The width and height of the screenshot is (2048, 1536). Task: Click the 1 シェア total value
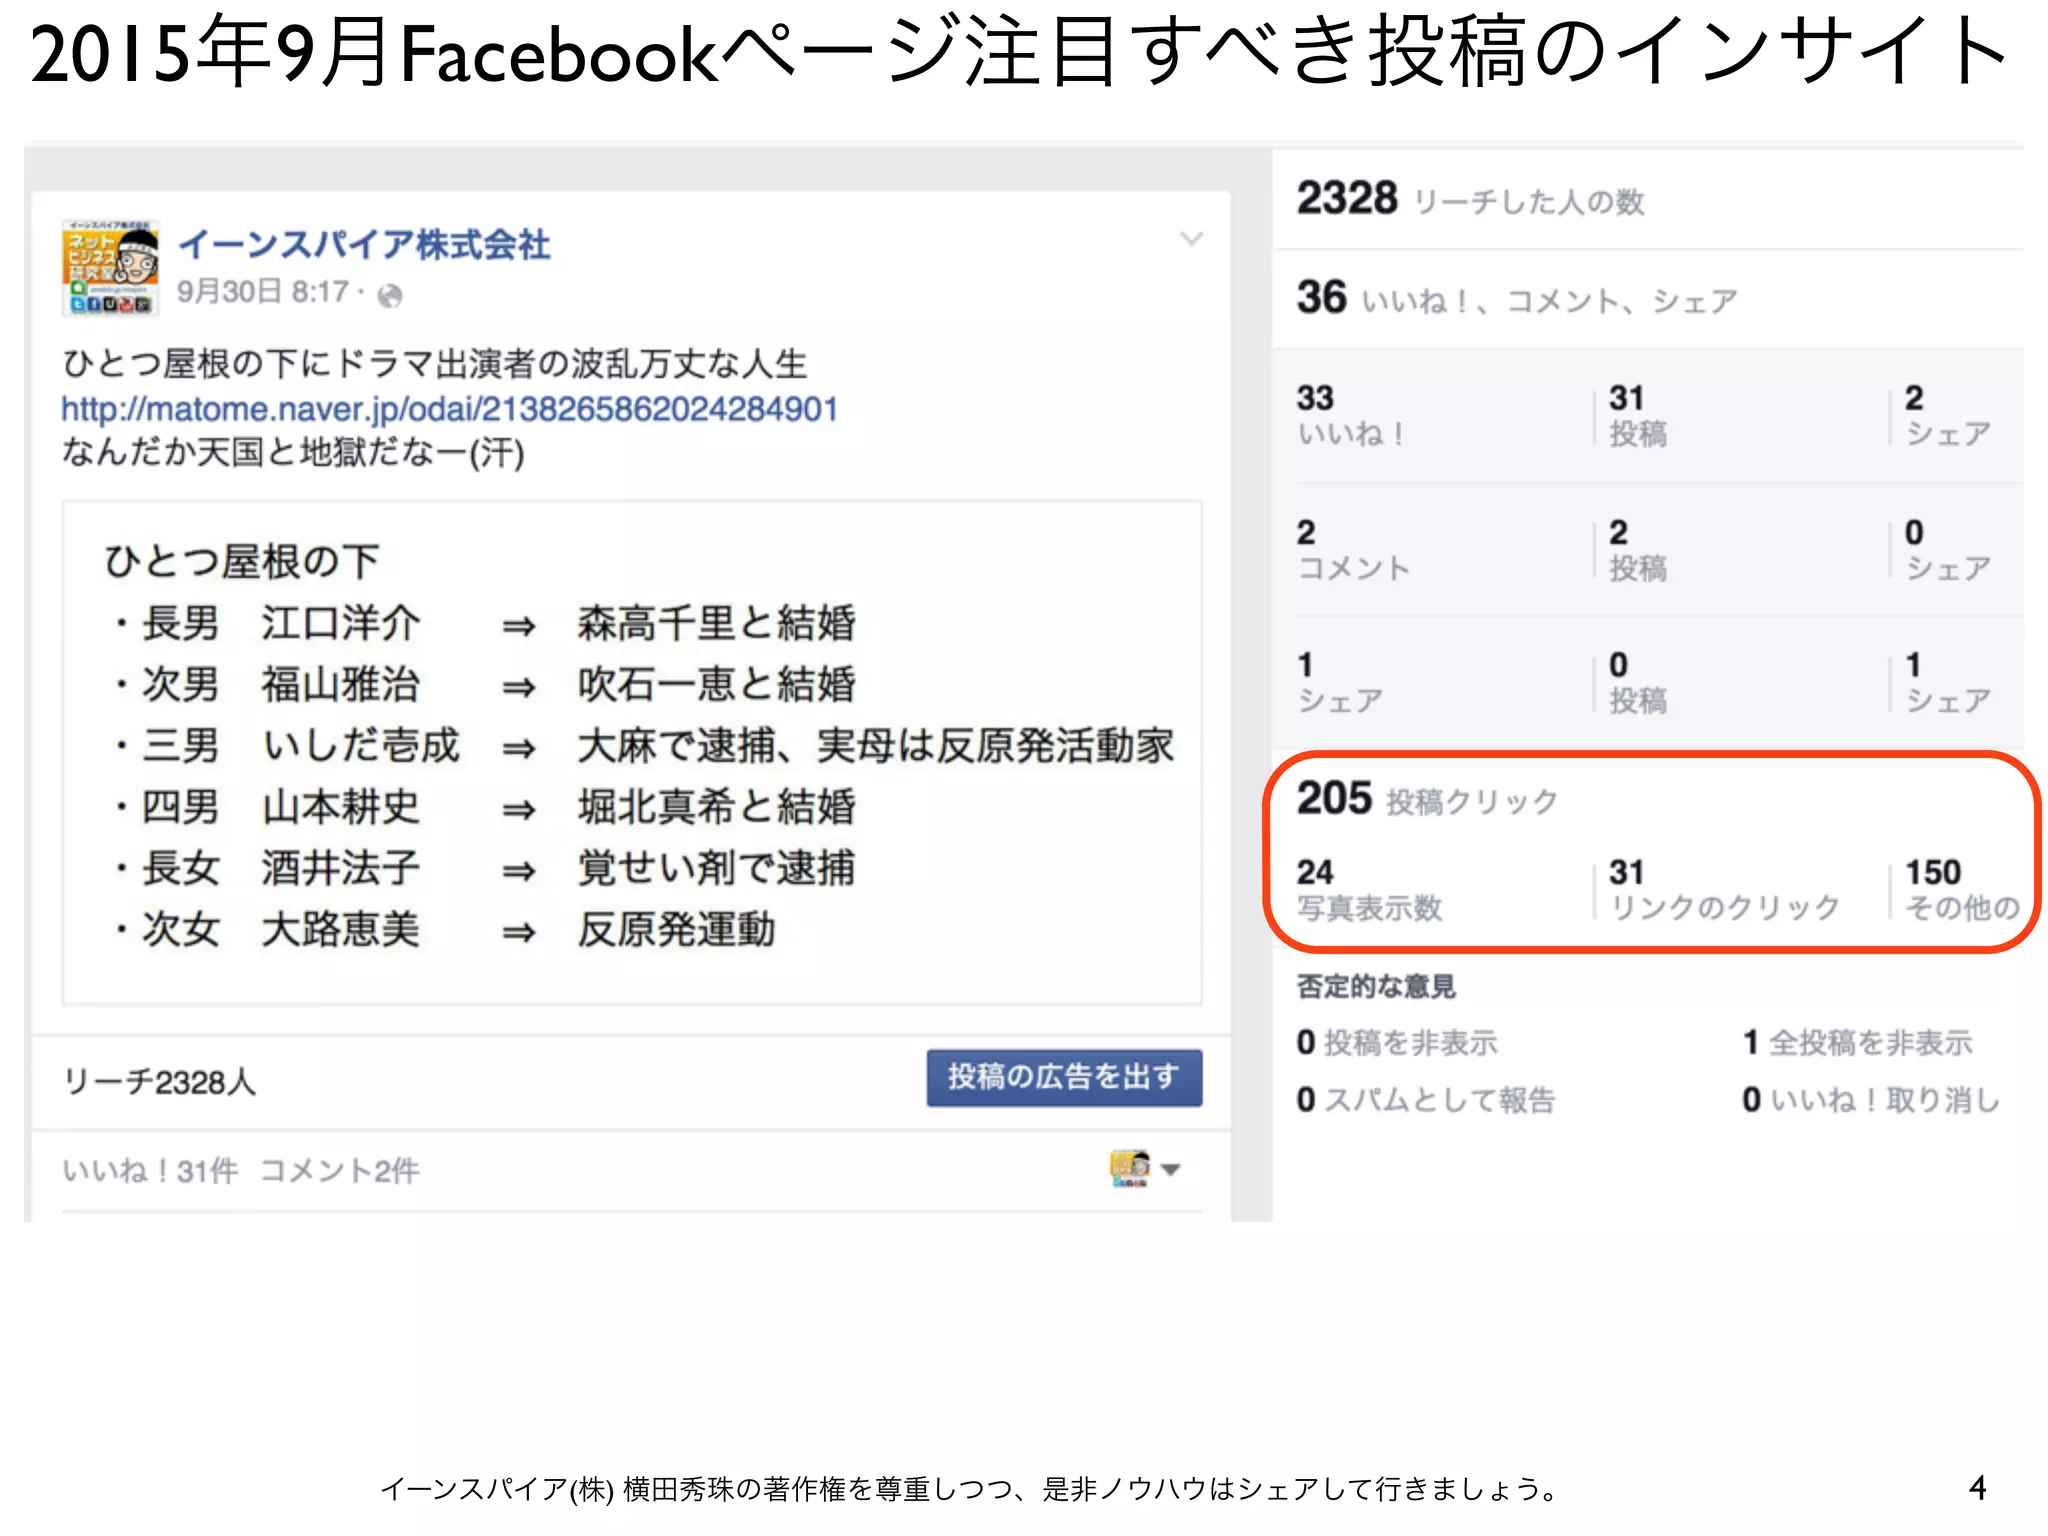pyautogui.click(x=1340, y=682)
